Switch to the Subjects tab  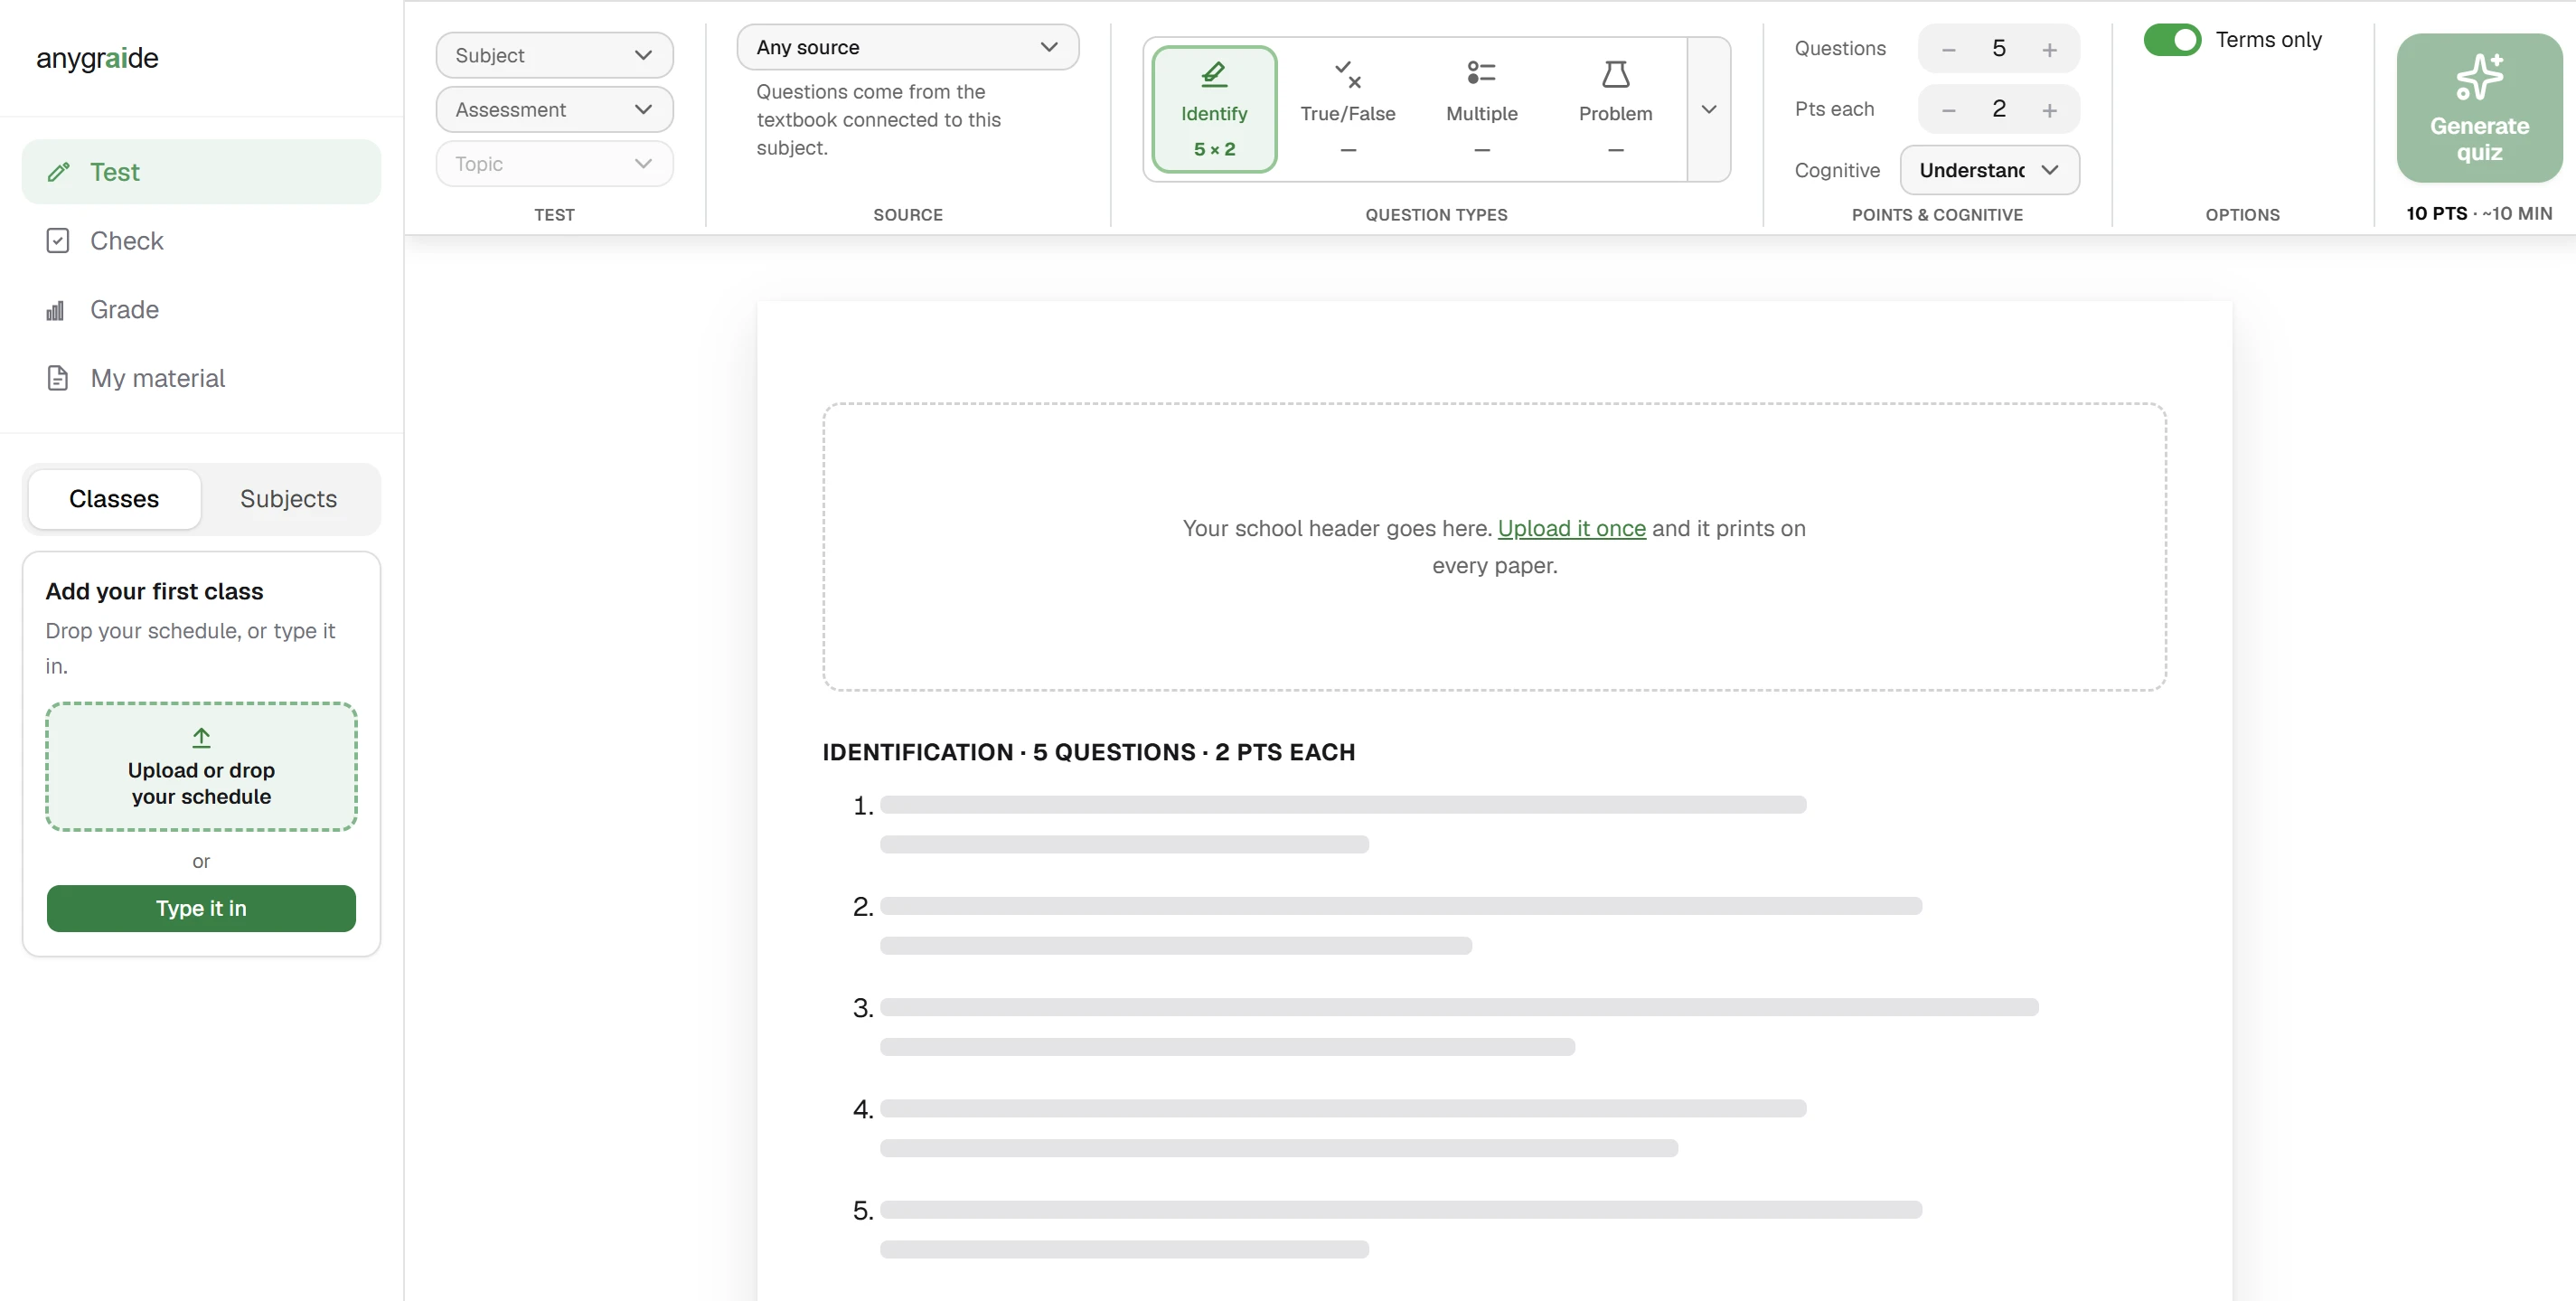click(x=288, y=499)
